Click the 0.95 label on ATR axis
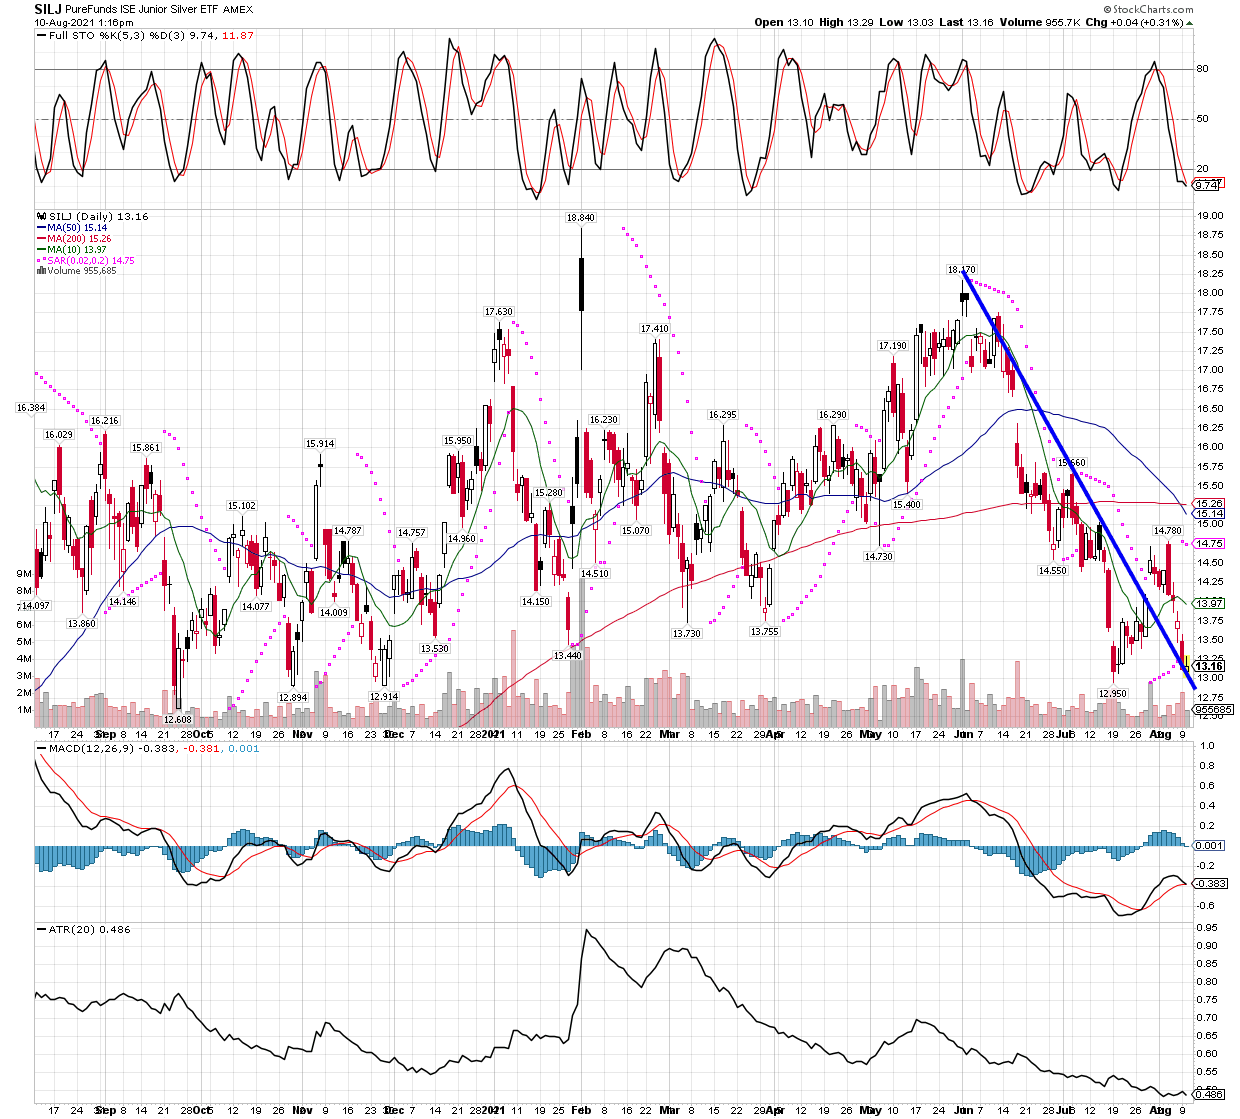Viewport: 1240px width, 1119px height. [x=1208, y=927]
